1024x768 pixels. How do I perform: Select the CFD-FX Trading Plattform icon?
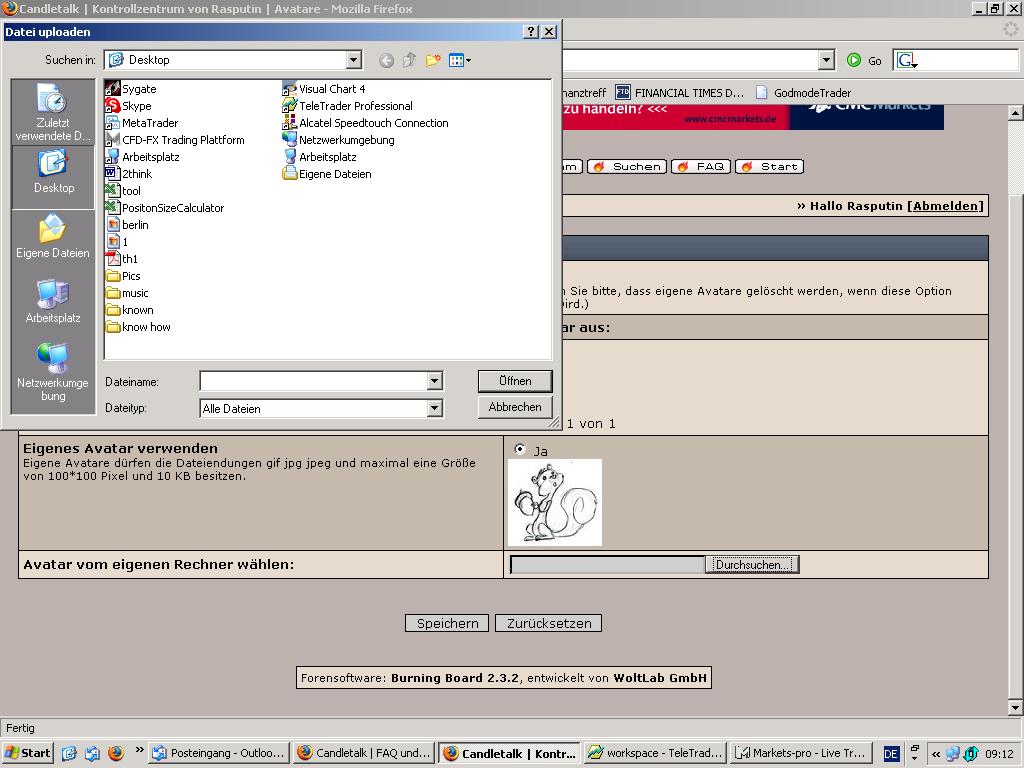pyautogui.click(x=113, y=140)
